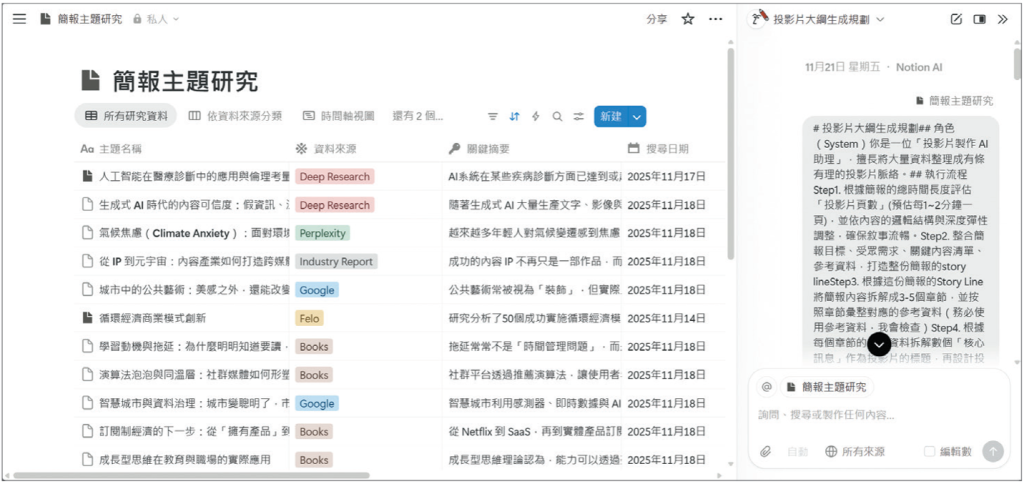Open view settings sliders icon
The width and height of the screenshot is (1024, 484).
578,116
